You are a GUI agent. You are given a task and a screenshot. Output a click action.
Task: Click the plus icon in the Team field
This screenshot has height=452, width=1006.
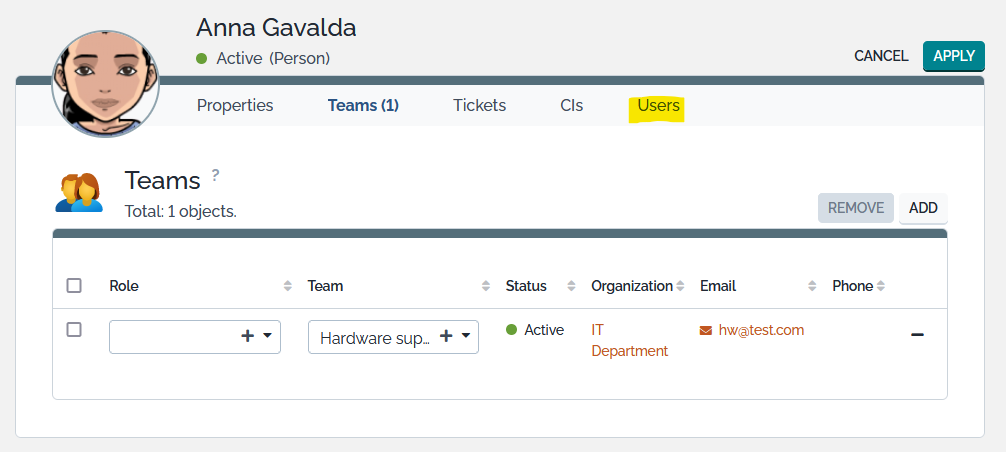point(446,337)
